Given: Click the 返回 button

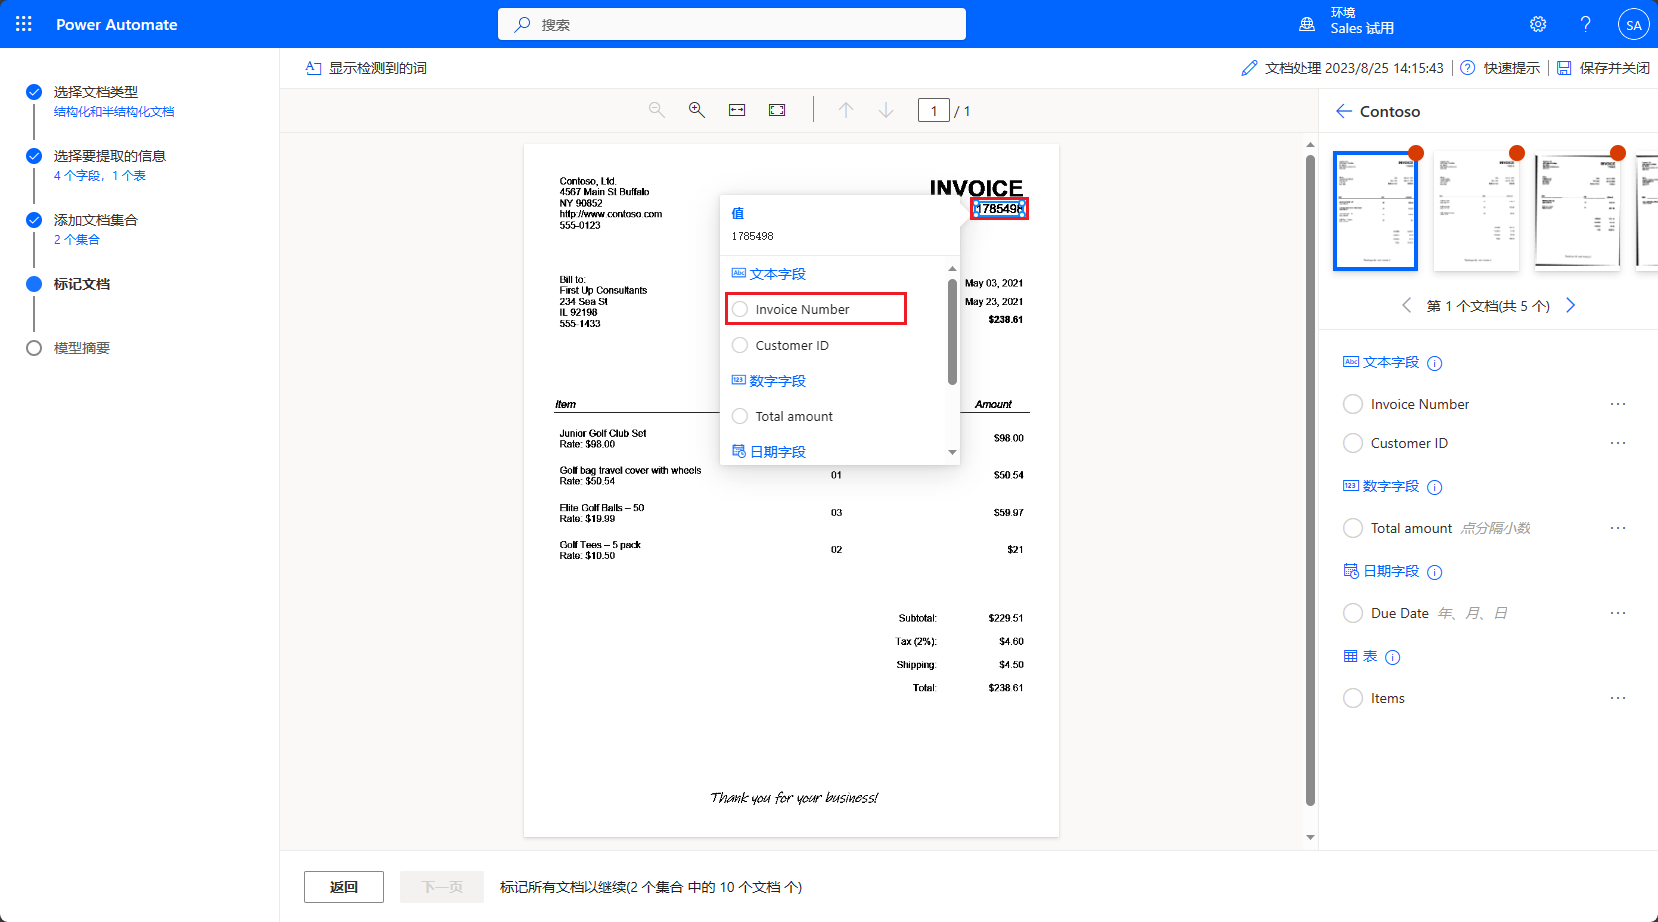Looking at the screenshot, I should 343,887.
